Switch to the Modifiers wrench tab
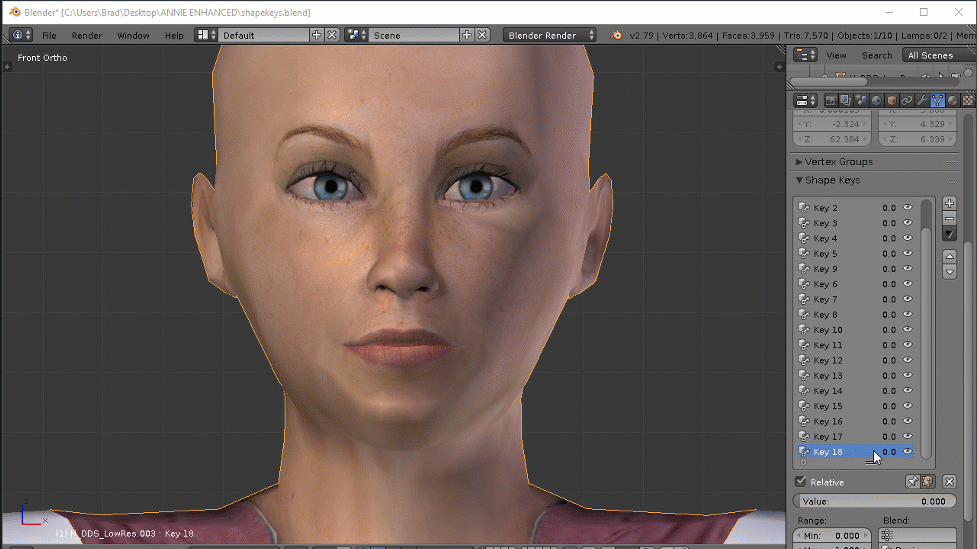Viewport: 977px width, 549px height. pos(922,100)
